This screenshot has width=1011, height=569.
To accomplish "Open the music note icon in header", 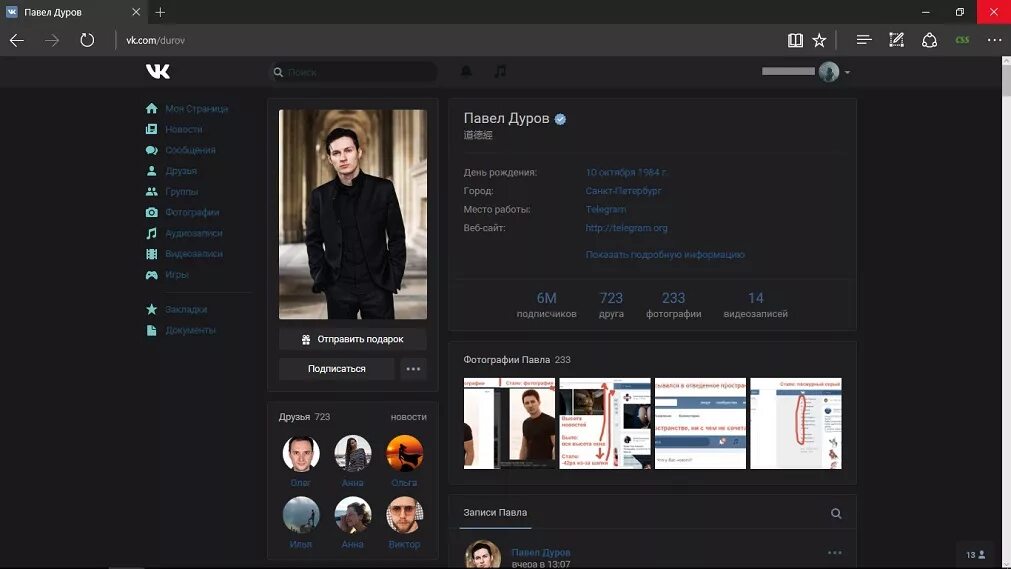I will pos(500,71).
